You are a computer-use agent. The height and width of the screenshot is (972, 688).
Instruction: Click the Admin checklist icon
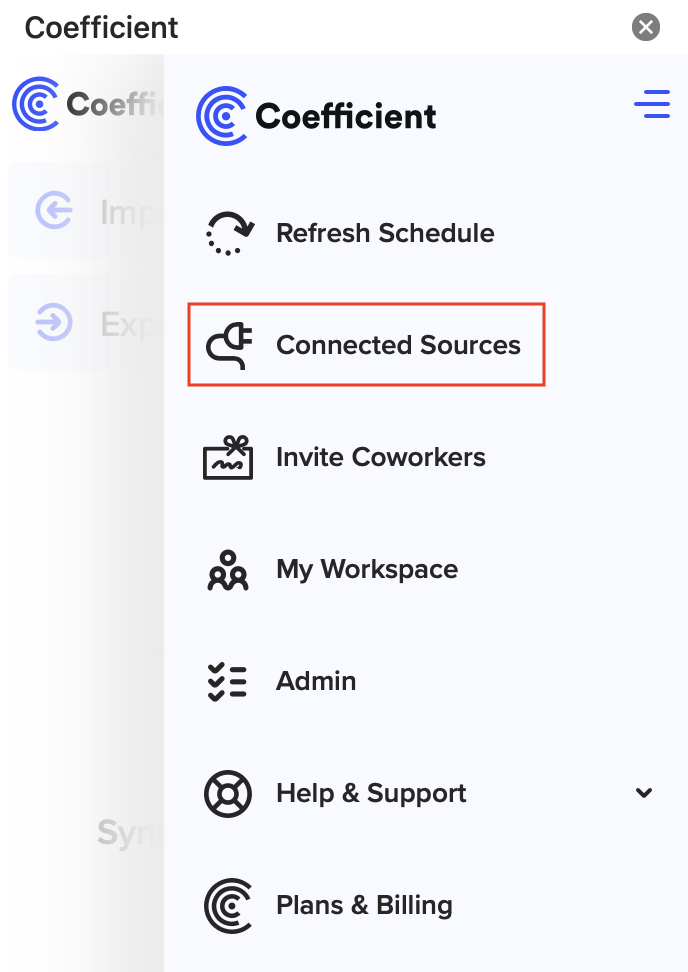click(x=228, y=682)
